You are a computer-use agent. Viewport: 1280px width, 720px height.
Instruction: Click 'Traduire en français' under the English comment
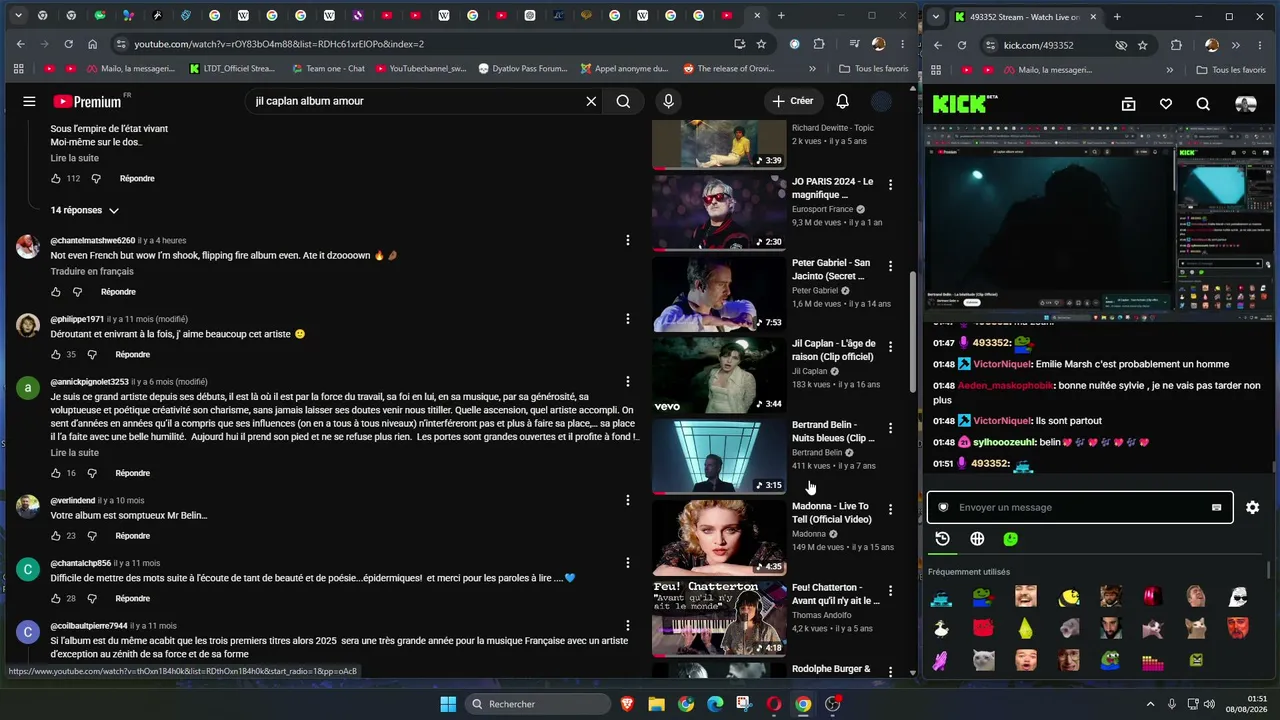[x=92, y=272]
